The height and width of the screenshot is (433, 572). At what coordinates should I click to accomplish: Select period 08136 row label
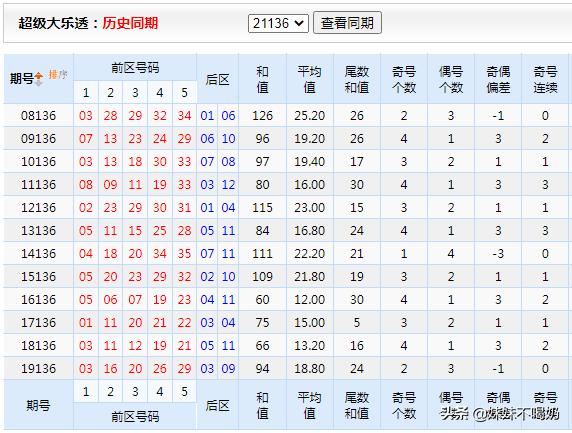[x=38, y=116]
